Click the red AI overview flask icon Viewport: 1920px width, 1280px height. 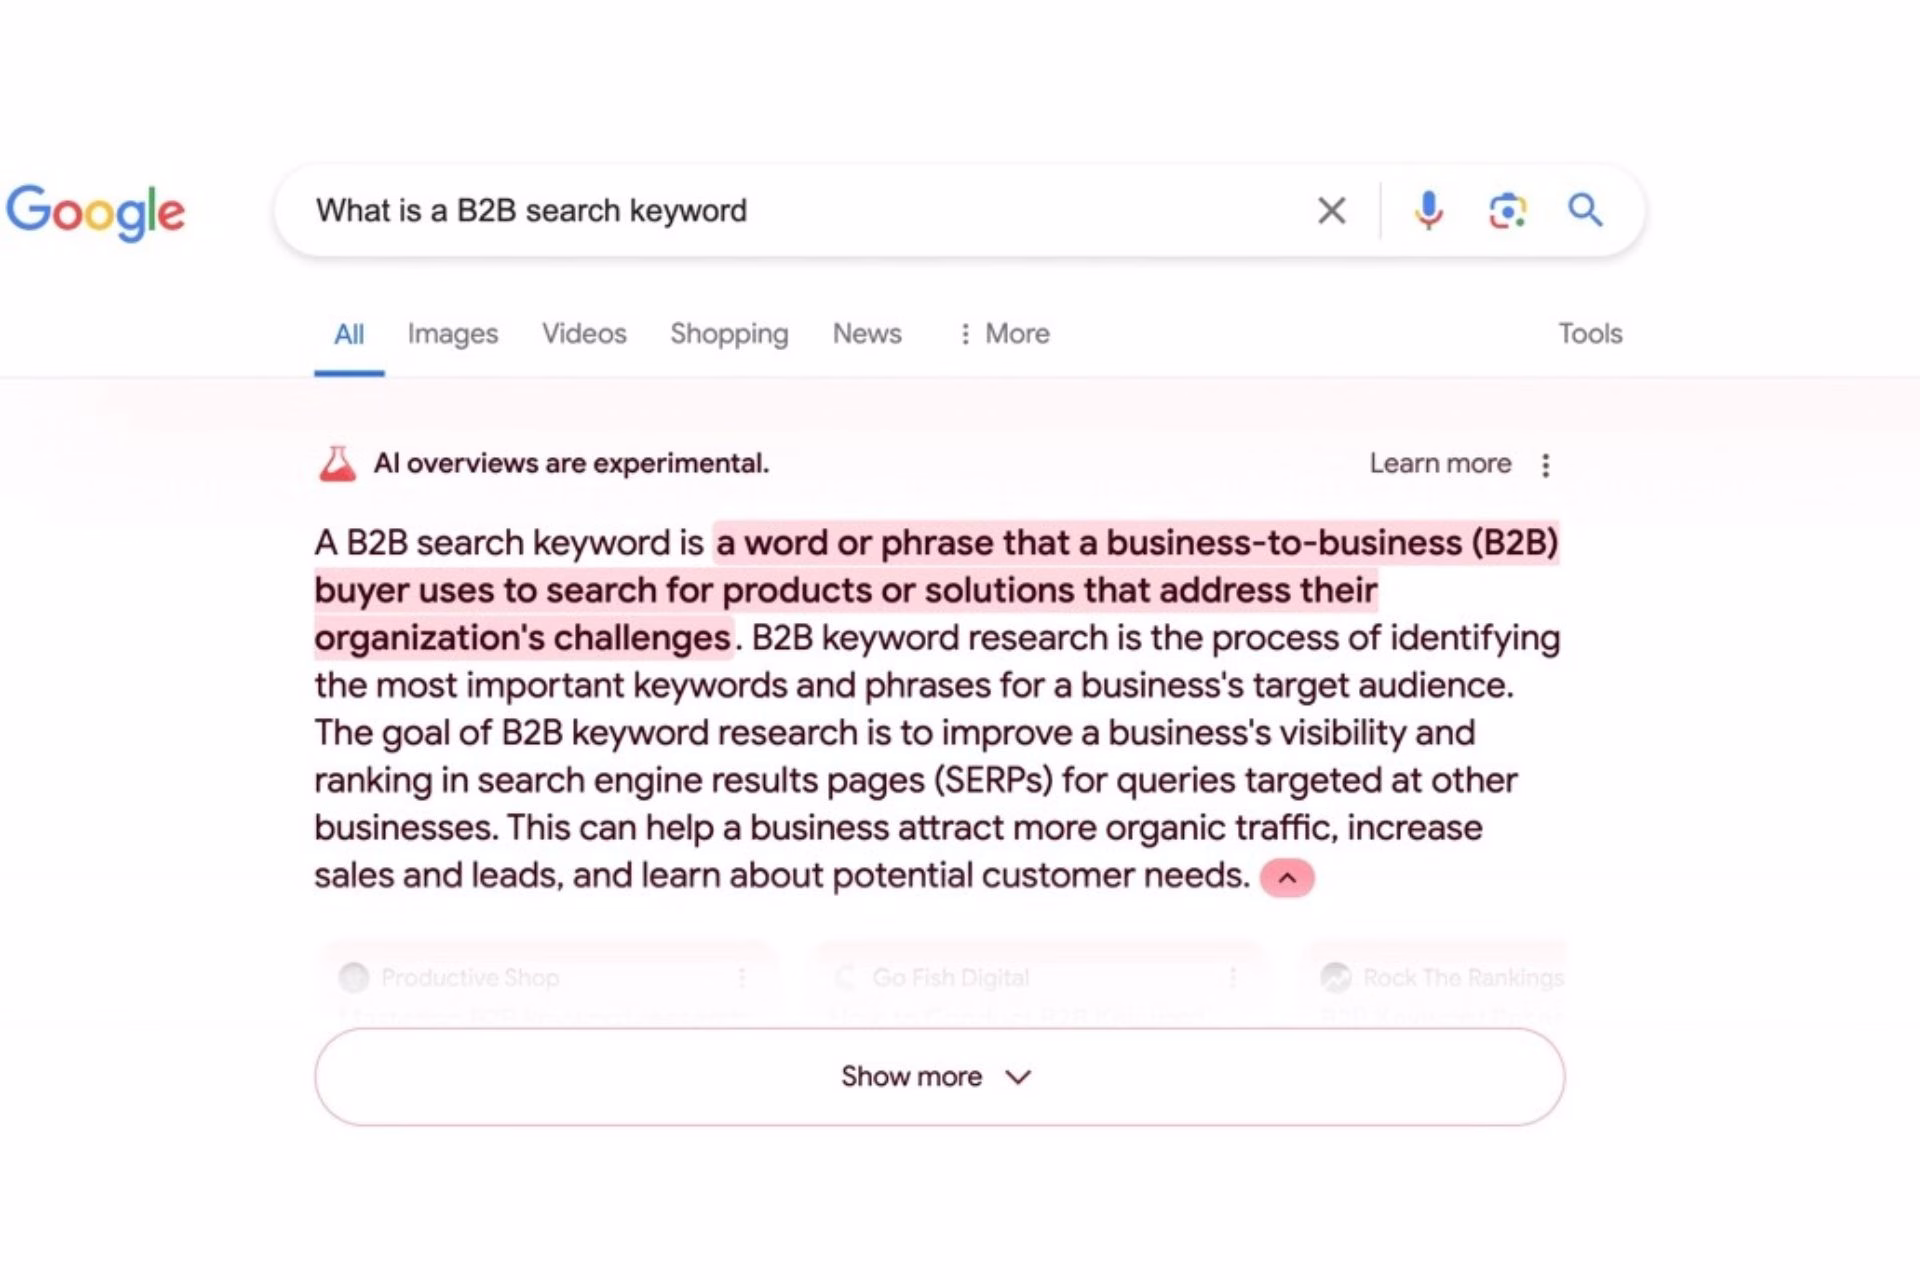pyautogui.click(x=337, y=464)
